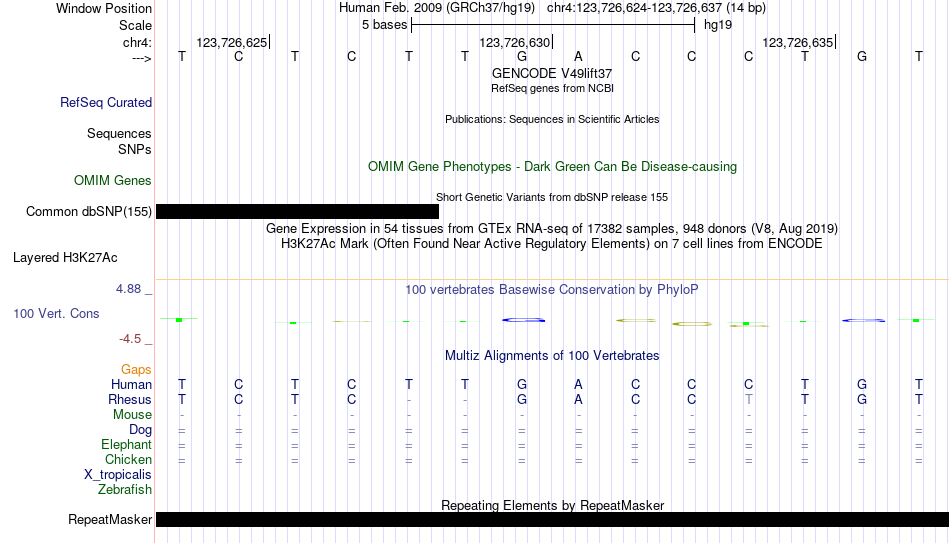The height and width of the screenshot is (543, 950).
Task: Open Repeating Elements by RepeatMasker title
Action: pos(552,505)
